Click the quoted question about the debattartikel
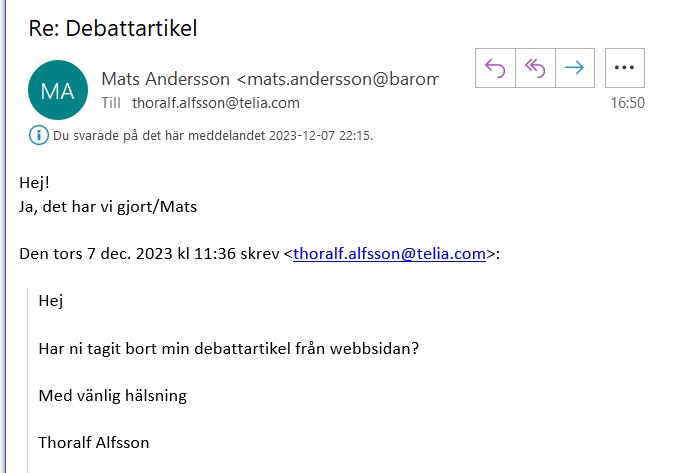Viewport: 677px width, 473px height. click(226, 347)
